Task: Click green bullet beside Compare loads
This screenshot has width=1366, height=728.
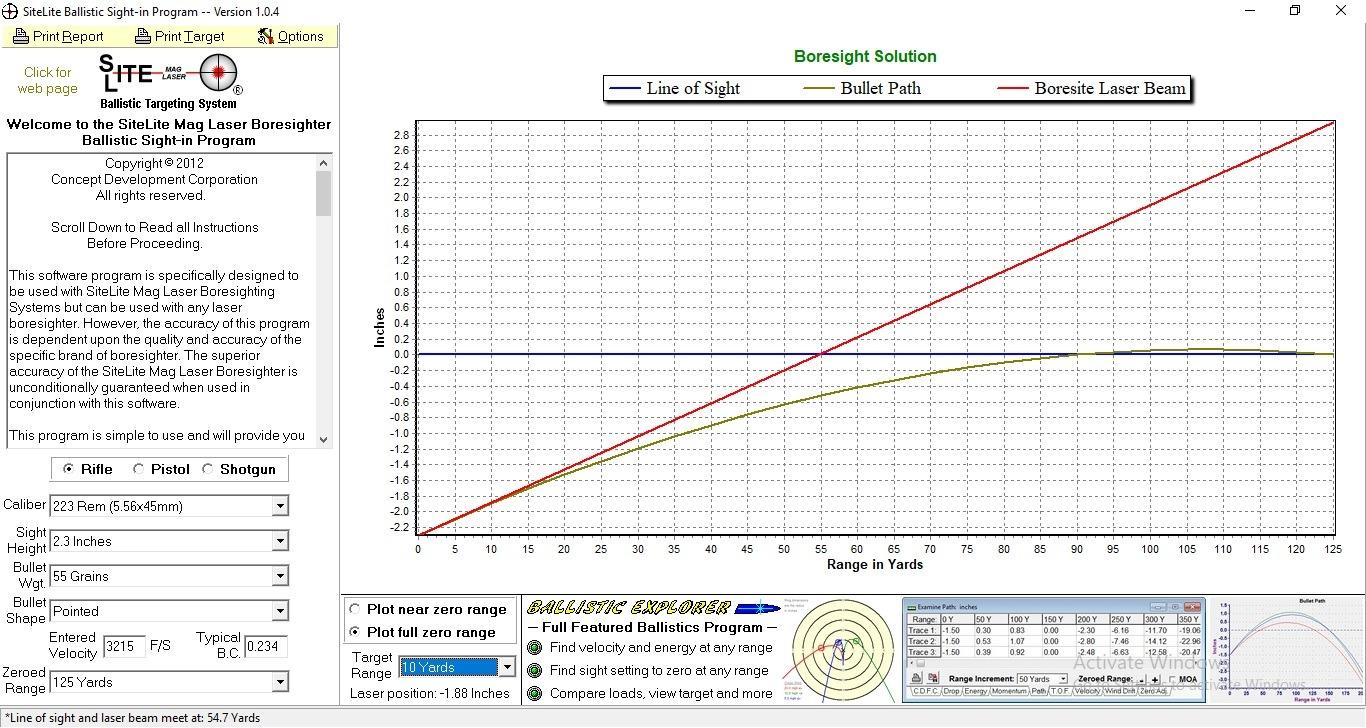Action: (x=534, y=693)
